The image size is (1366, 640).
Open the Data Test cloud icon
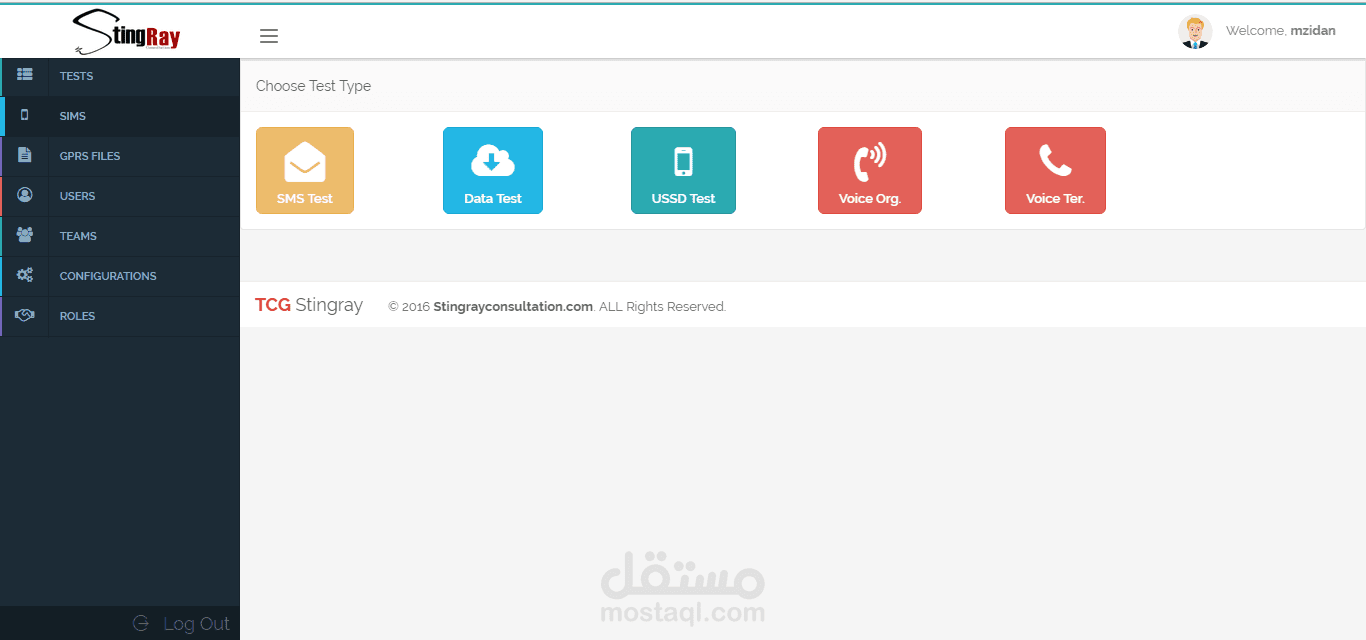click(x=492, y=160)
